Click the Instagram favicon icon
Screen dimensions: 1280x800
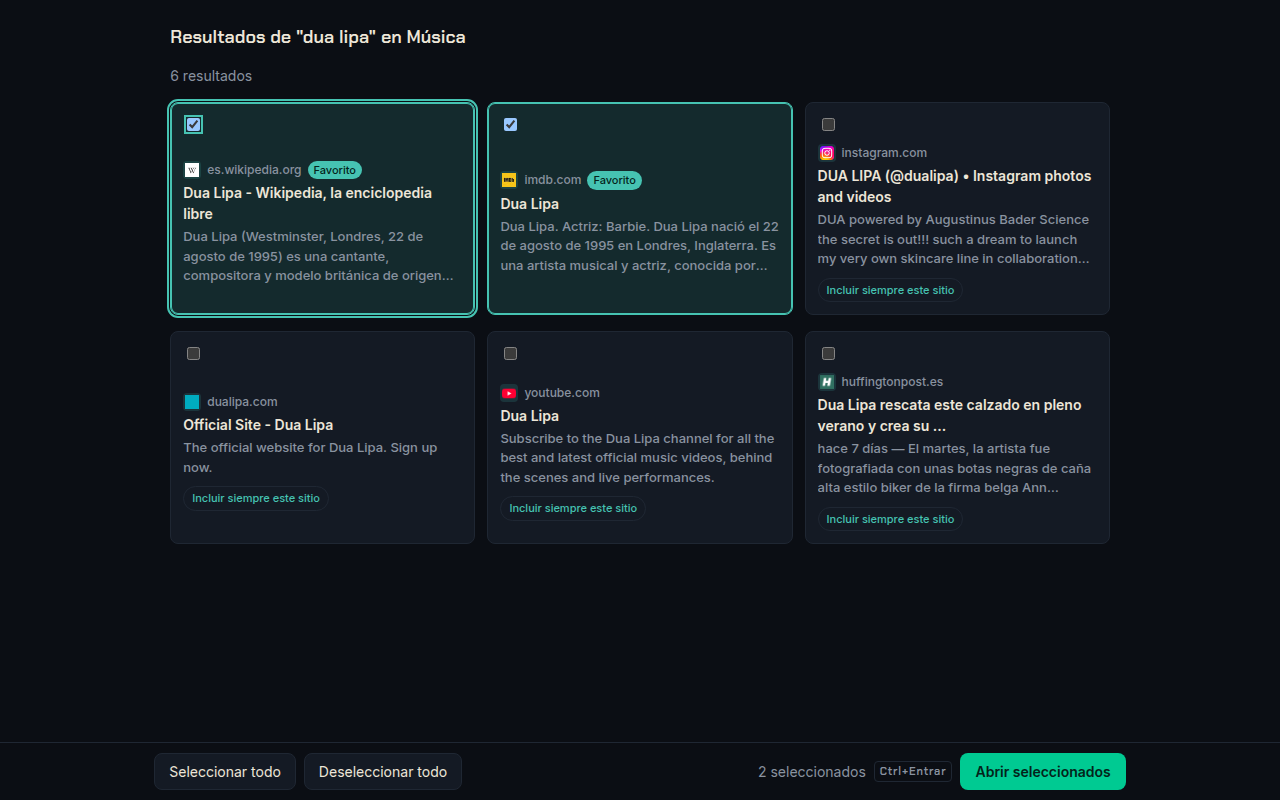pyautogui.click(x=827, y=153)
